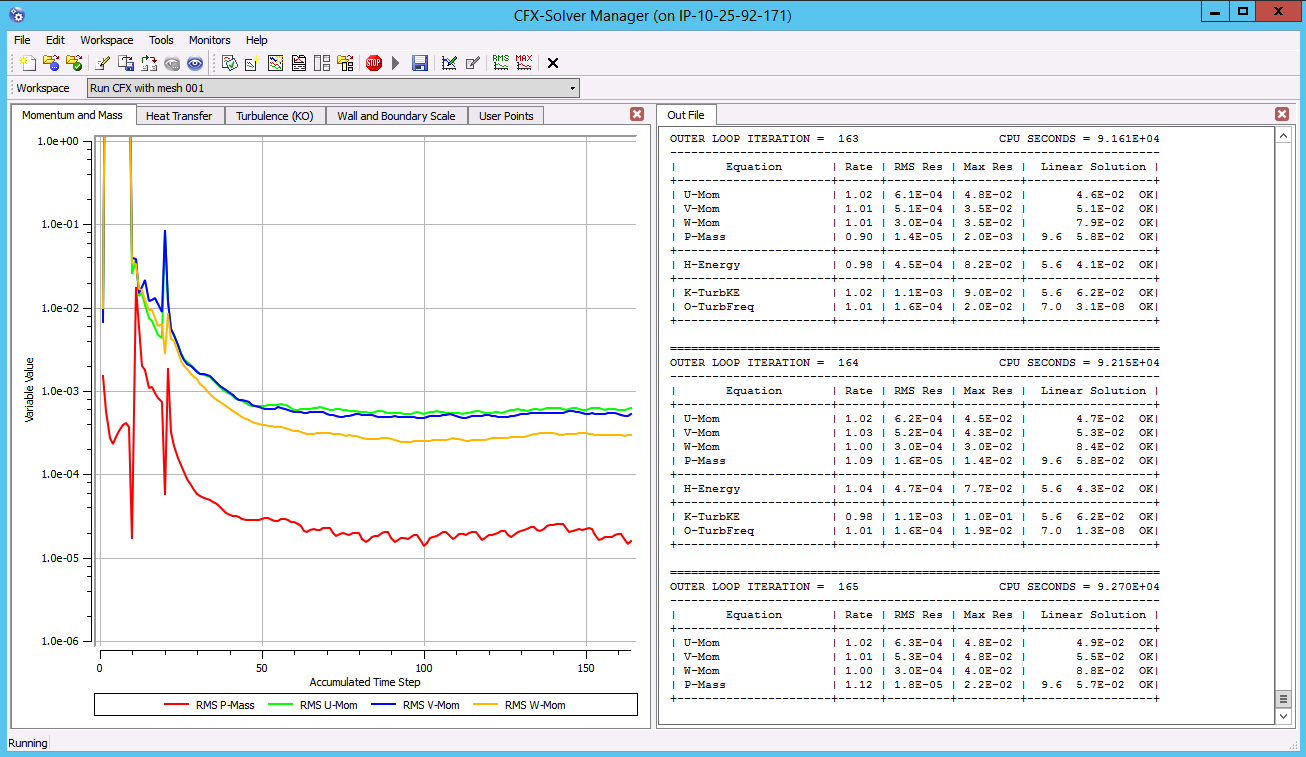Click the Edit Run in Progress pencil icon
Screen dimensions: 1306x757
(103, 63)
